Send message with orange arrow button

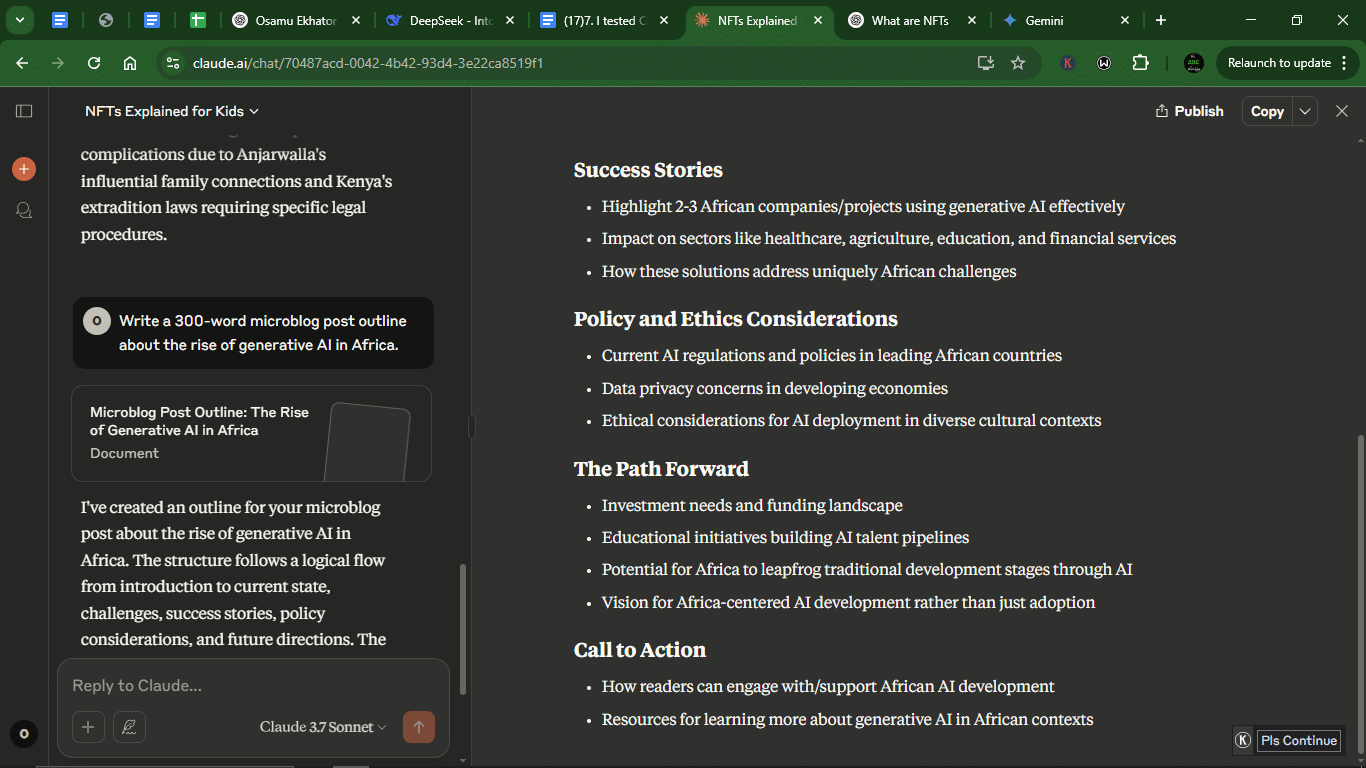[x=419, y=727]
